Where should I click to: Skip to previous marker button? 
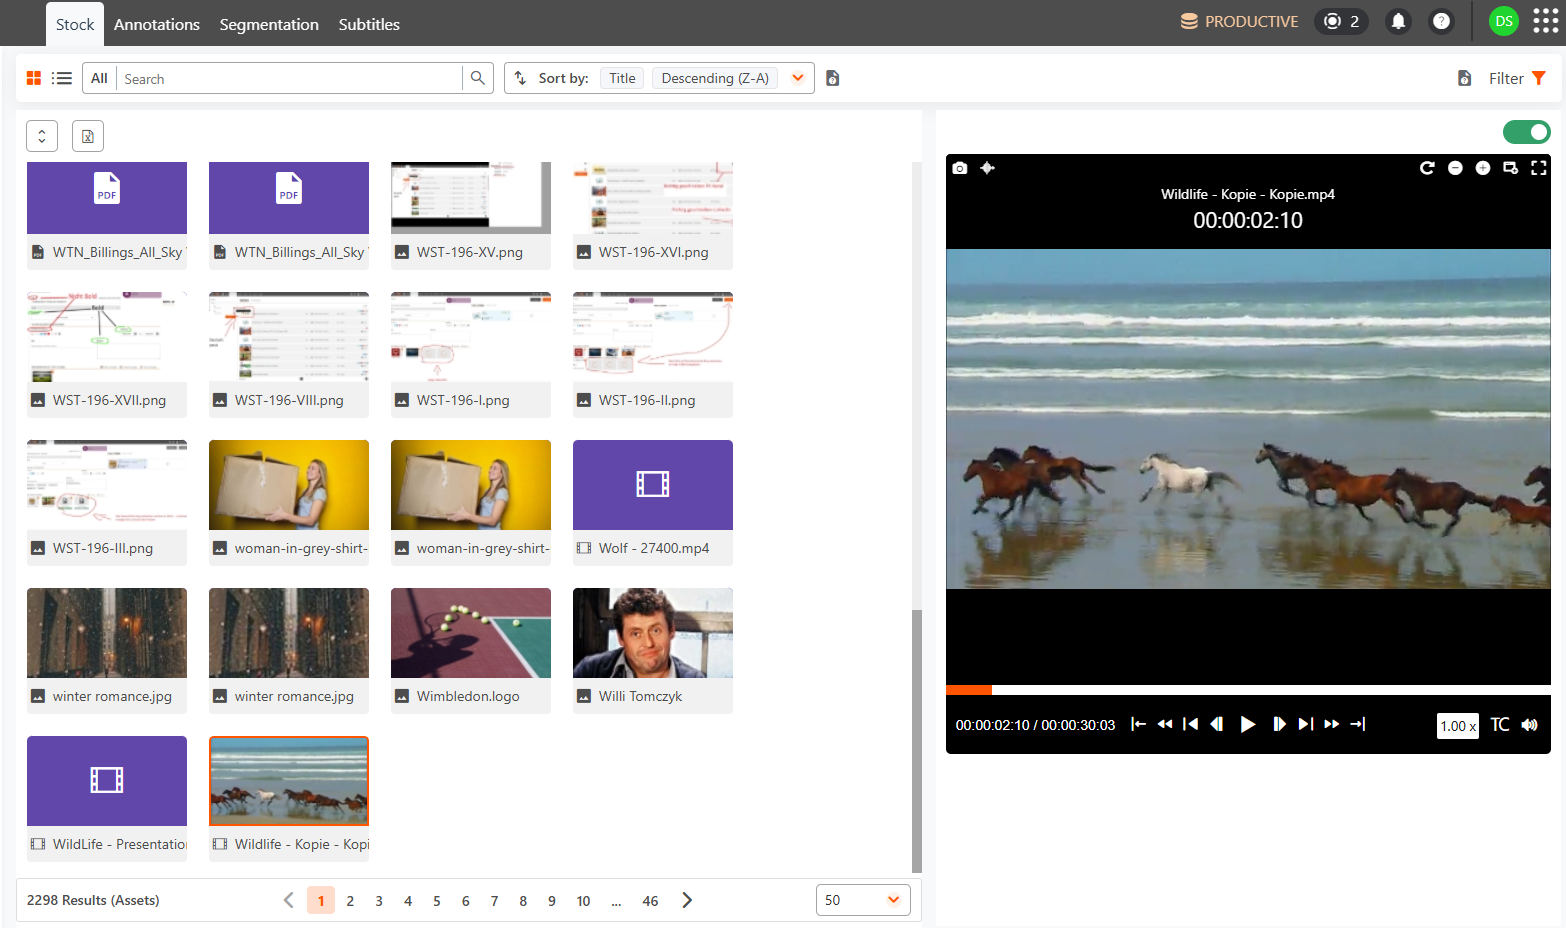(1190, 724)
